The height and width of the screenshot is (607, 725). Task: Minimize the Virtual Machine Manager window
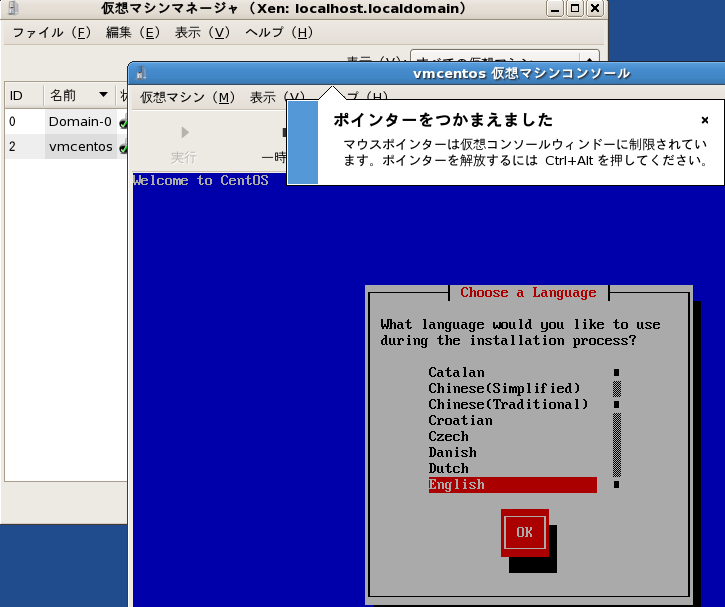click(554, 8)
